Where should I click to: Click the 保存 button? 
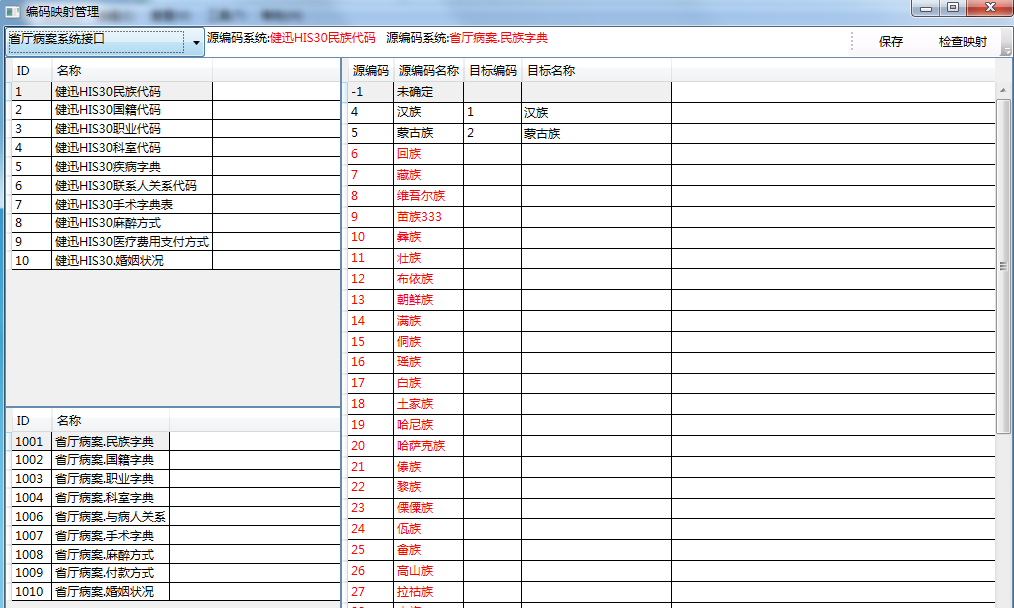pos(890,42)
